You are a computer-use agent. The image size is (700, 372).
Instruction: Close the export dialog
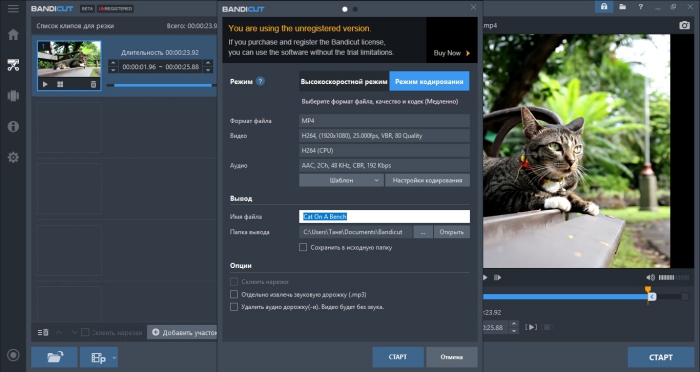[x=473, y=7]
